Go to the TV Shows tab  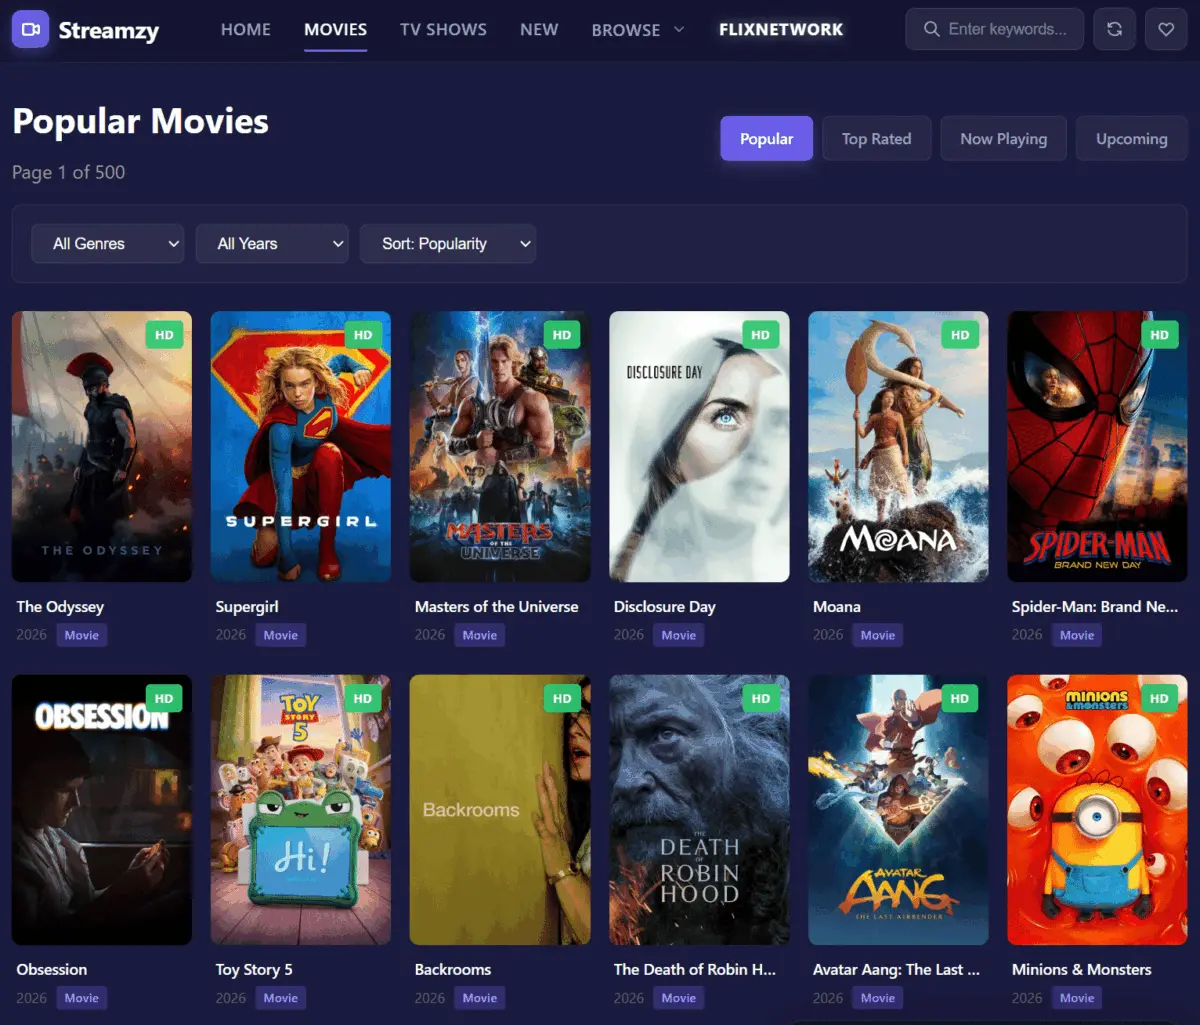443,30
